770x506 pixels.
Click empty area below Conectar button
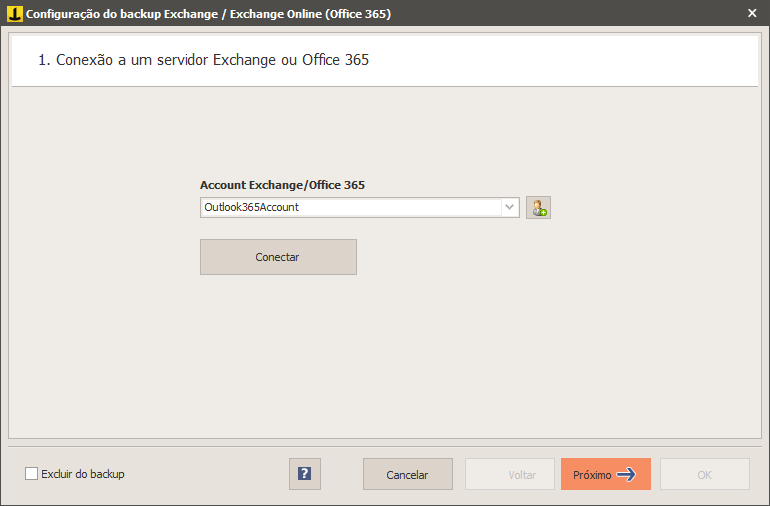pyautogui.click(x=385, y=354)
